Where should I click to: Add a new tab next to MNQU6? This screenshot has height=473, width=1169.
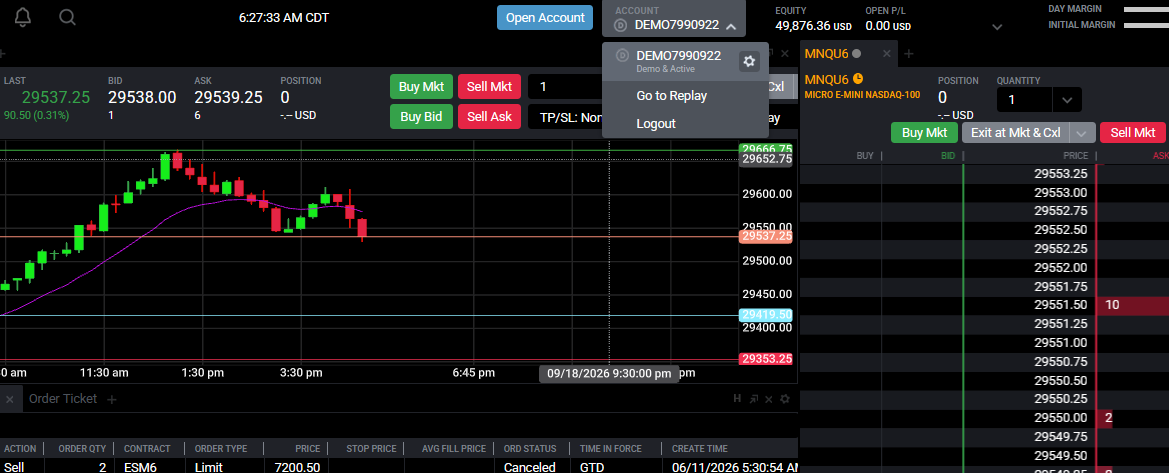[909, 54]
